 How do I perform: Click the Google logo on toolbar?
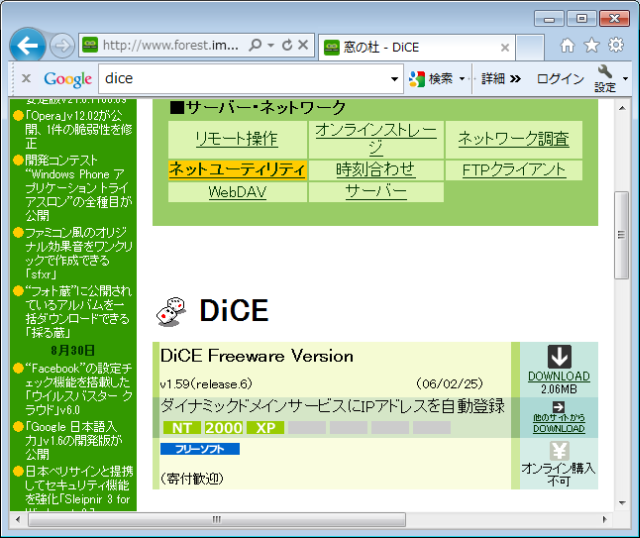click(68, 79)
